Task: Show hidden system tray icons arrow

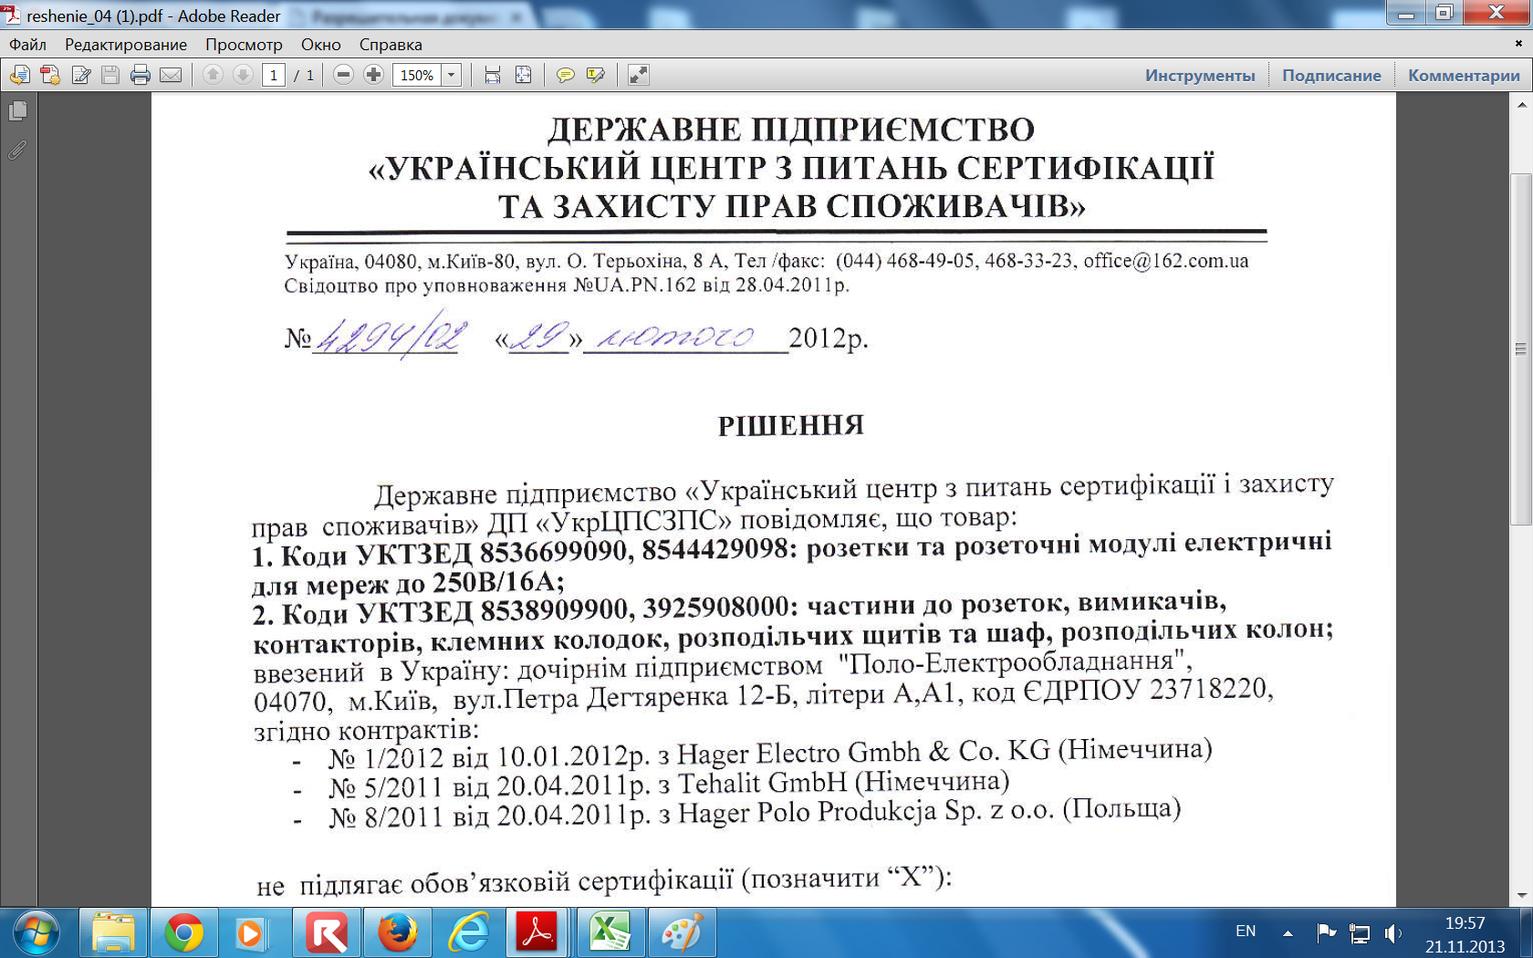Action: [x=1288, y=933]
